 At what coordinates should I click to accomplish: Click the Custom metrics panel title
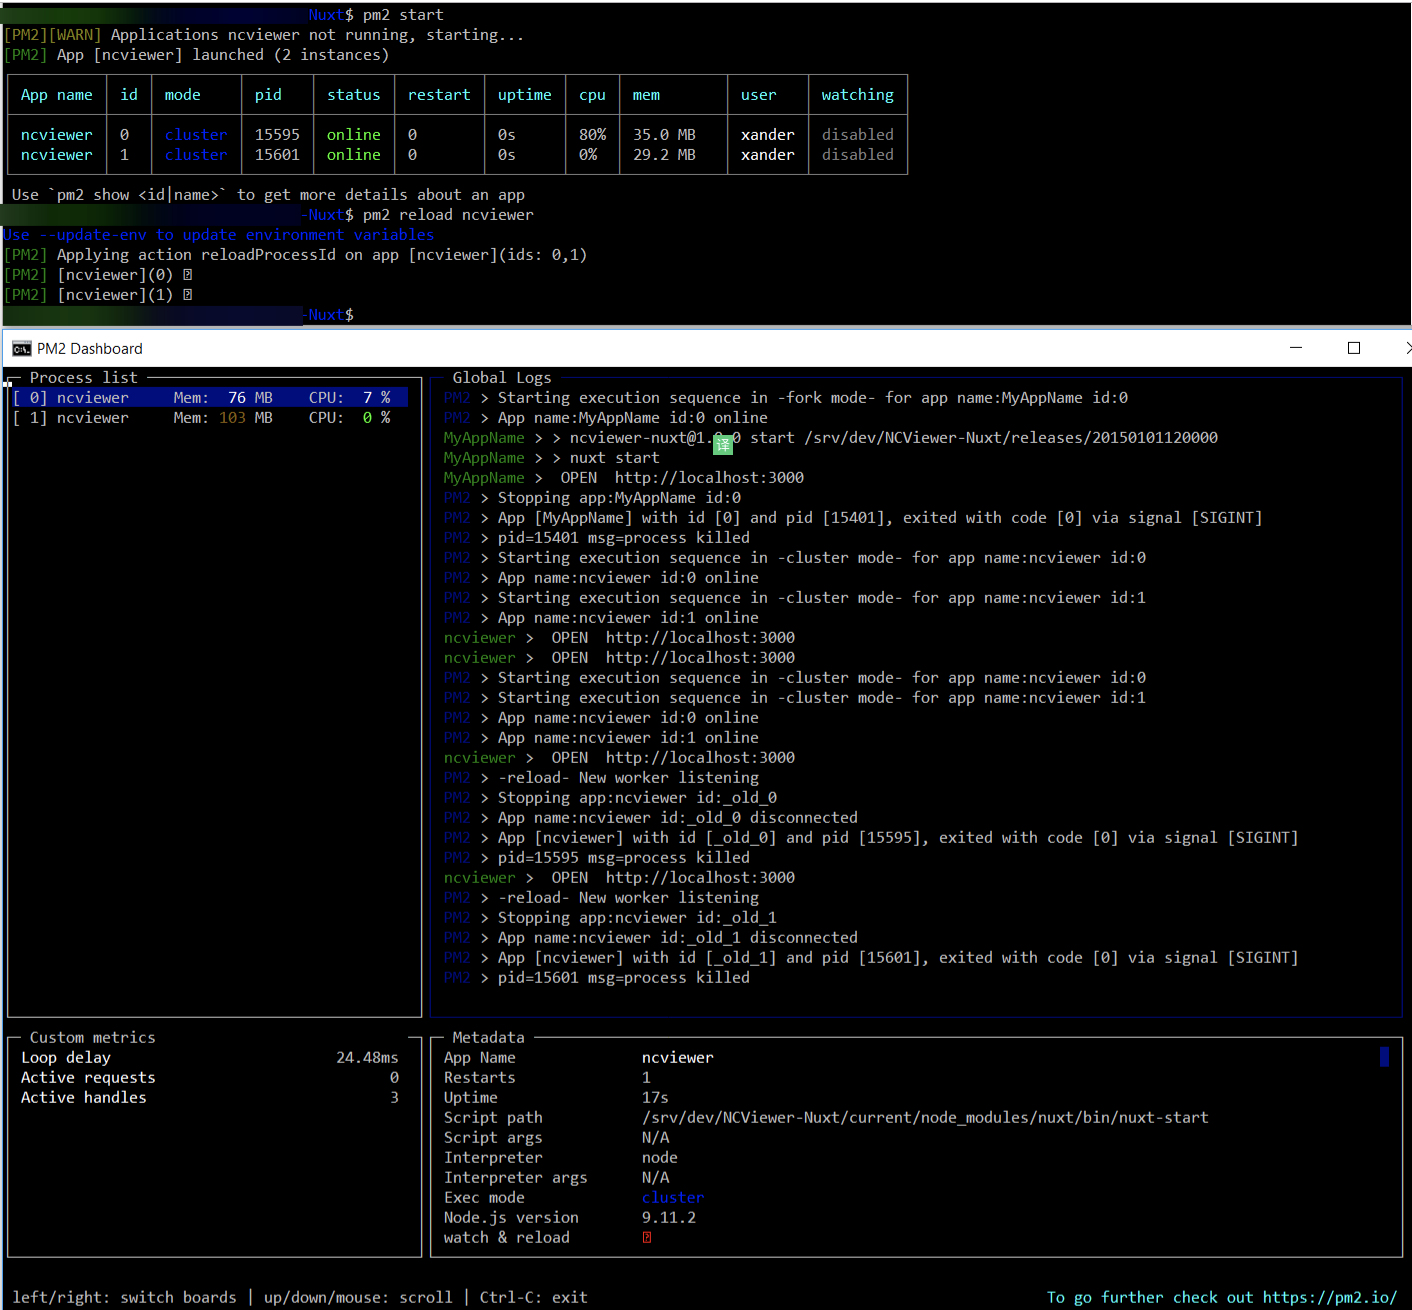pos(93,1038)
